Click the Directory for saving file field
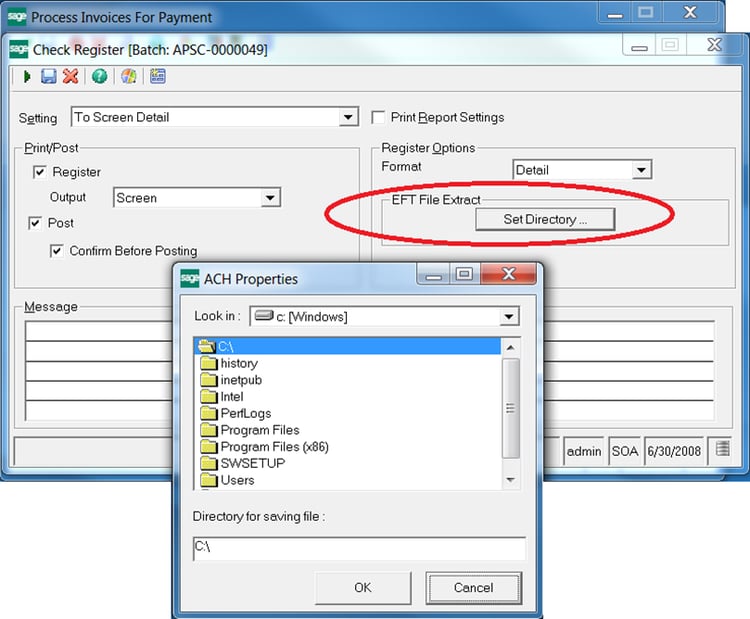This screenshot has height=619, width=750. click(x=359, y=547)
